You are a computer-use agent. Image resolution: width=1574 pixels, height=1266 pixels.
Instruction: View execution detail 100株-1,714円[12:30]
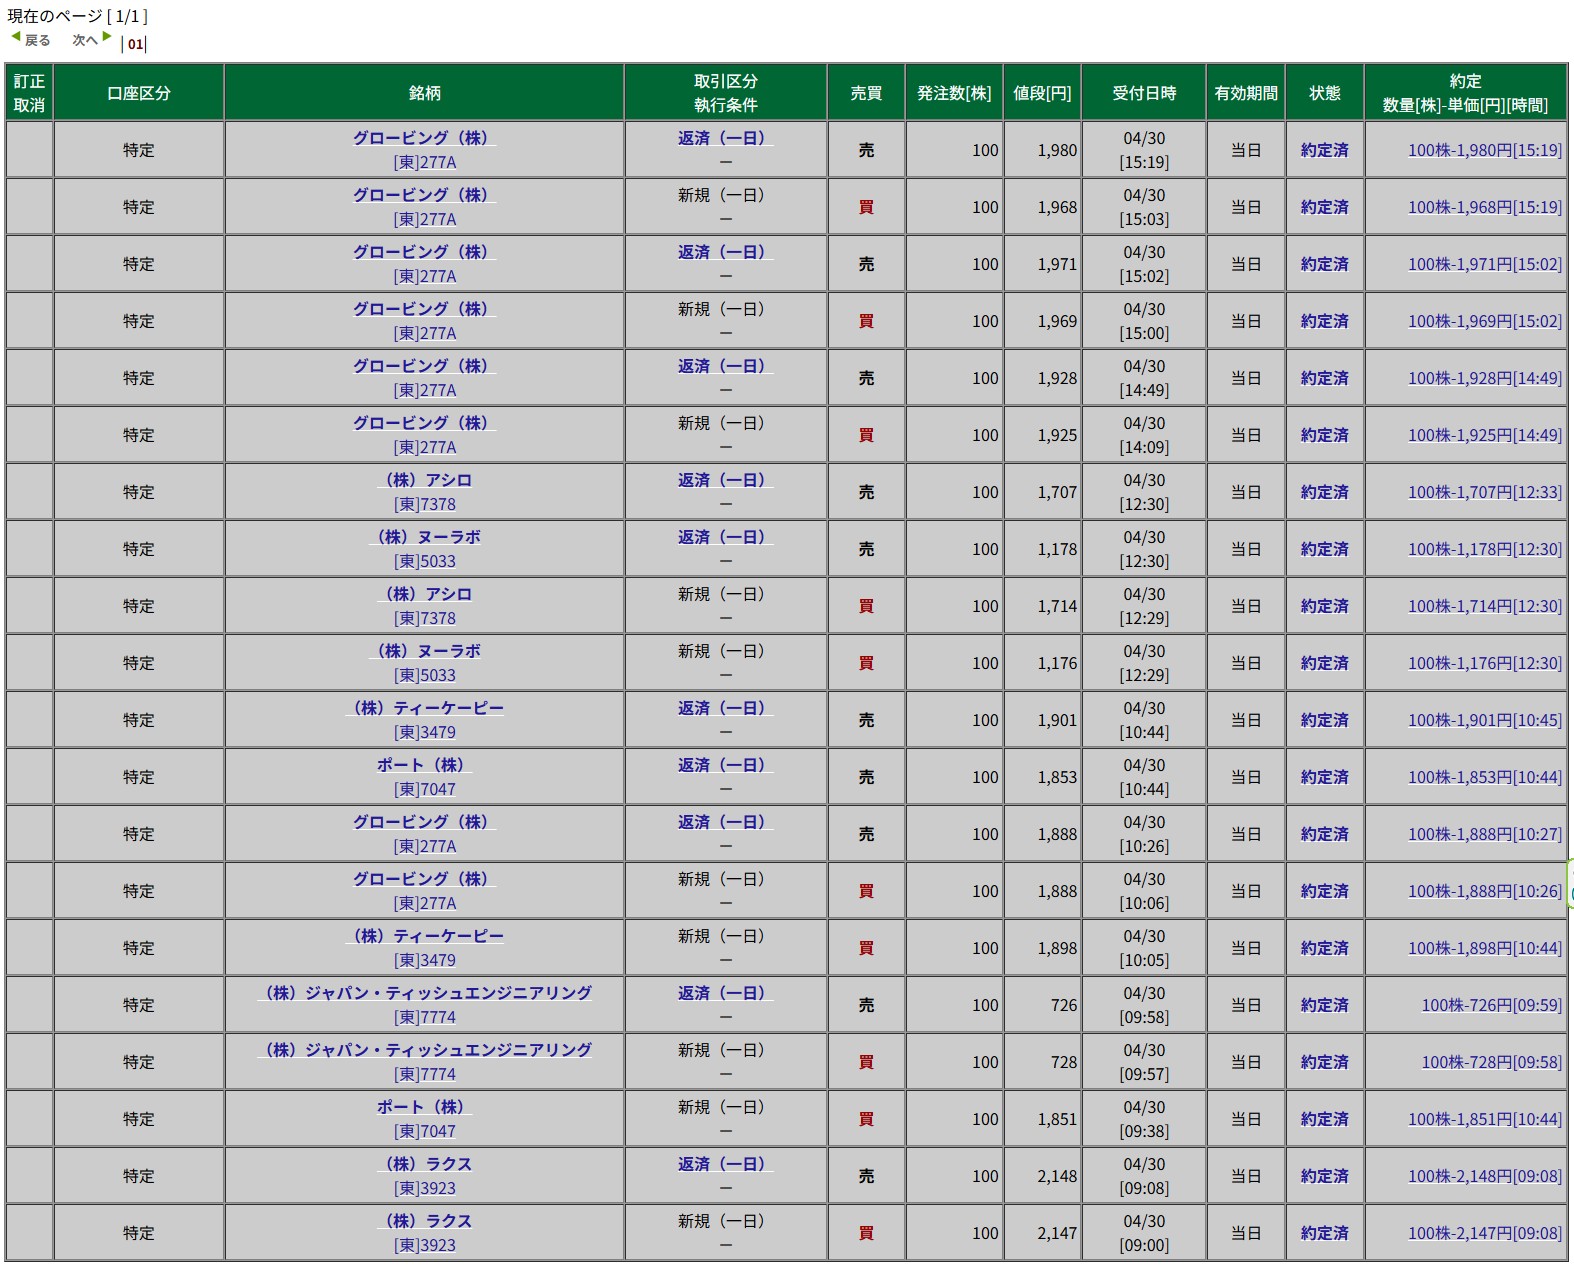coord(1484,607)
